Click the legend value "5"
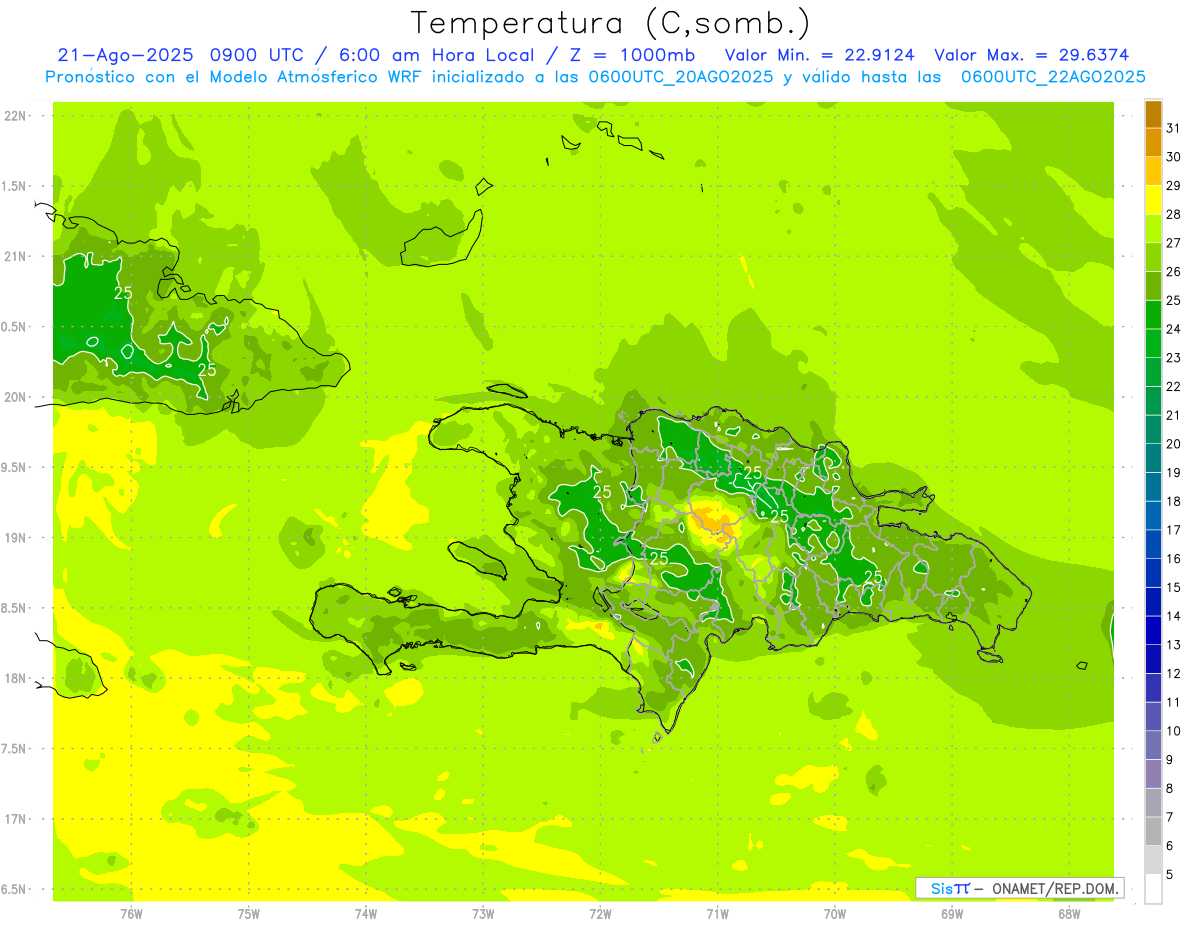Screen dimensions: 1200x927 (x=1170, y=875)
